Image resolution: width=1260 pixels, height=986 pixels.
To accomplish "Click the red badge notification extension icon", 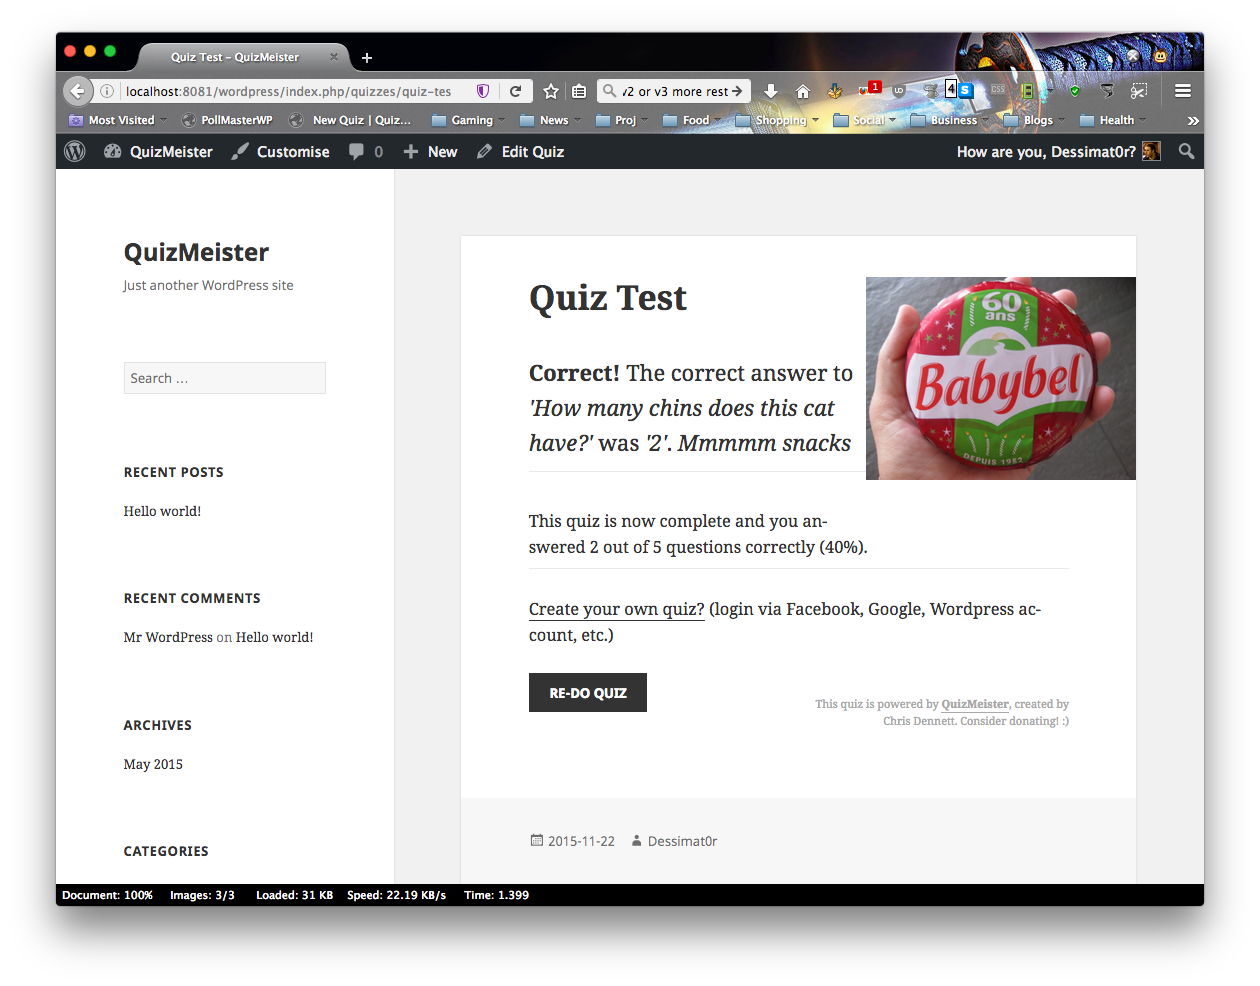I will tap(869, 90).
